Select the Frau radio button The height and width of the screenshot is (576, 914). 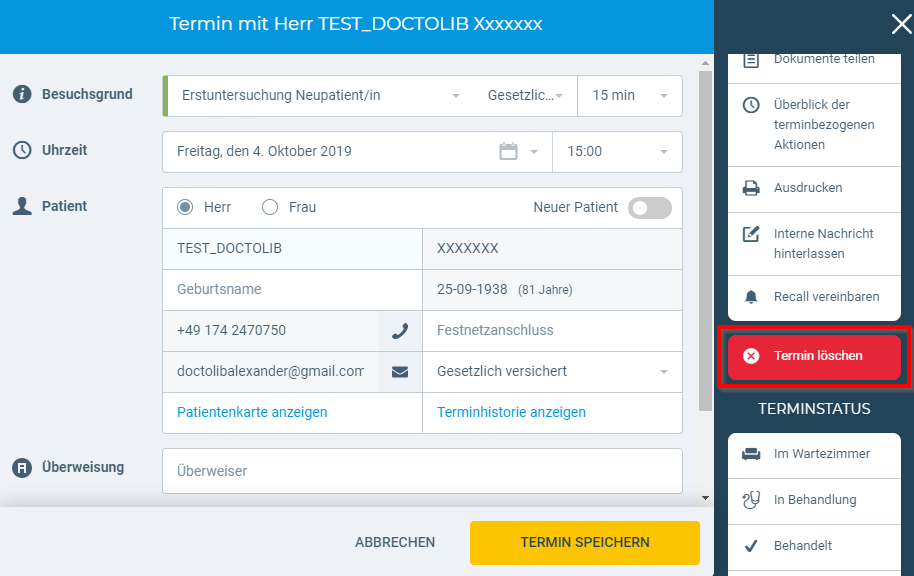point(270,208)
